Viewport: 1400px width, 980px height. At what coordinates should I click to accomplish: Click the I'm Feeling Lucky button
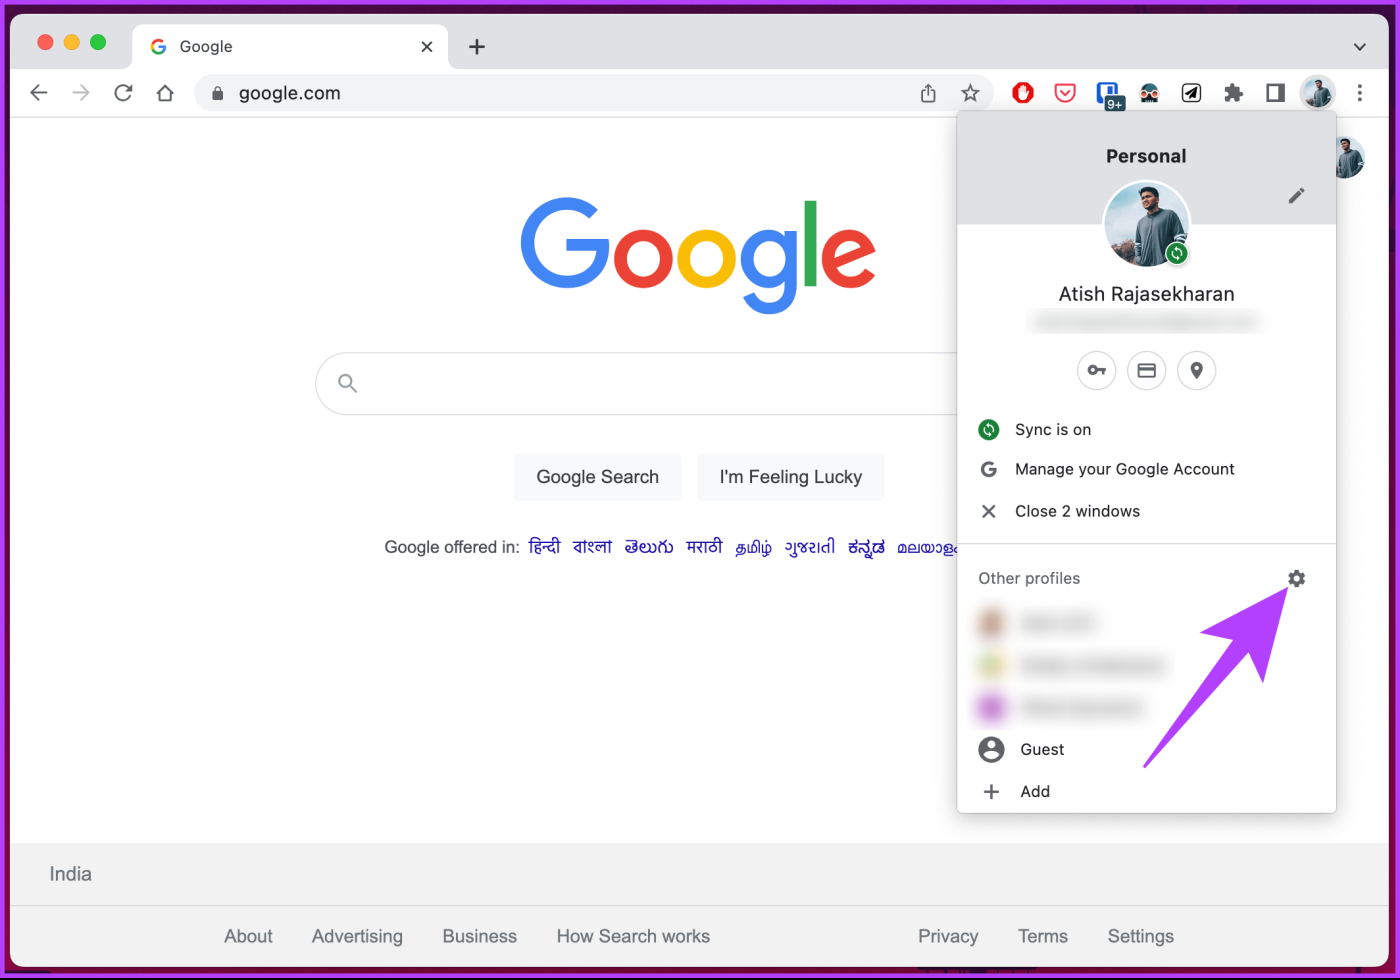coord(791,477)
